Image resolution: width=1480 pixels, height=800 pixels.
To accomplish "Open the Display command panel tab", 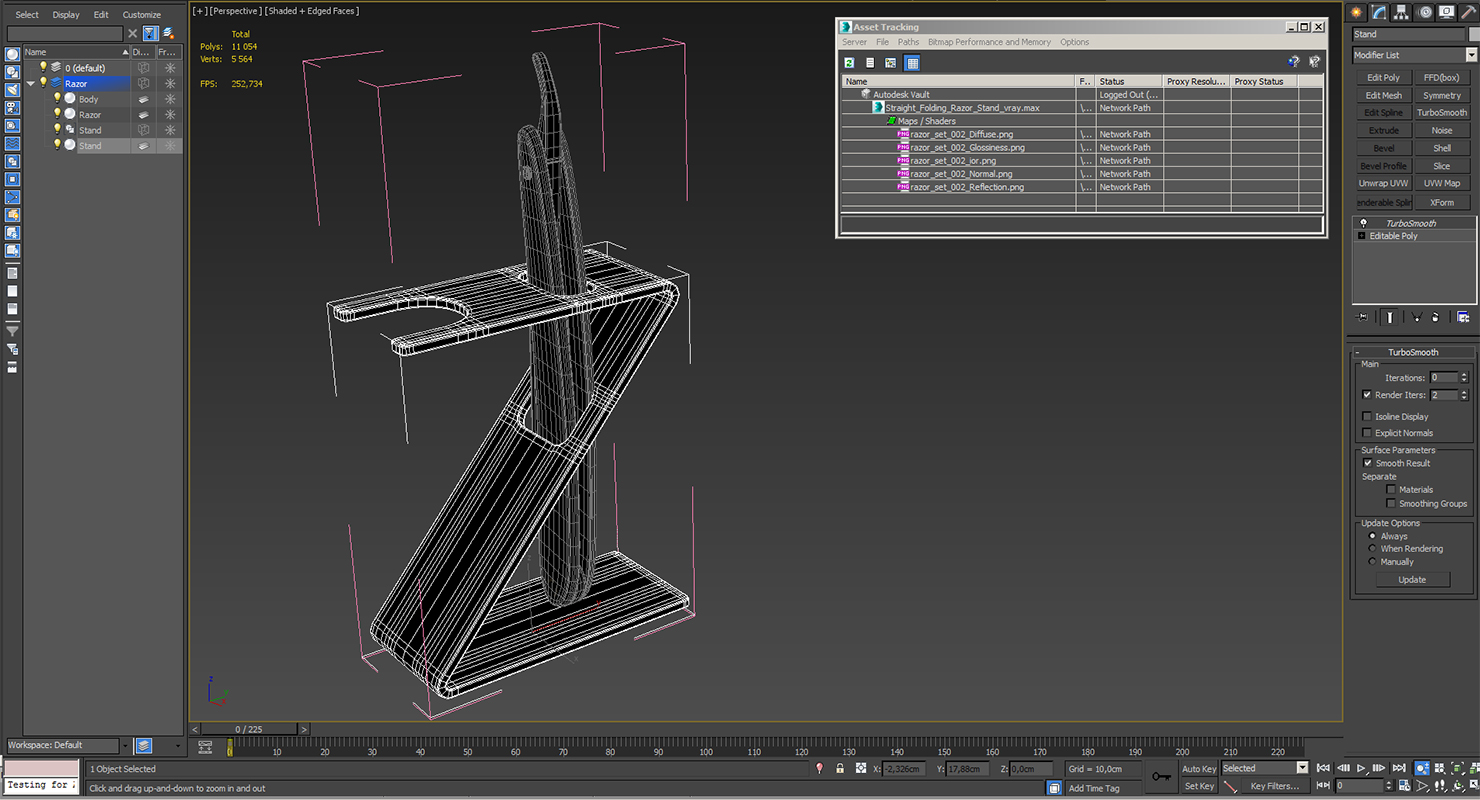I will click(1447, 12).
